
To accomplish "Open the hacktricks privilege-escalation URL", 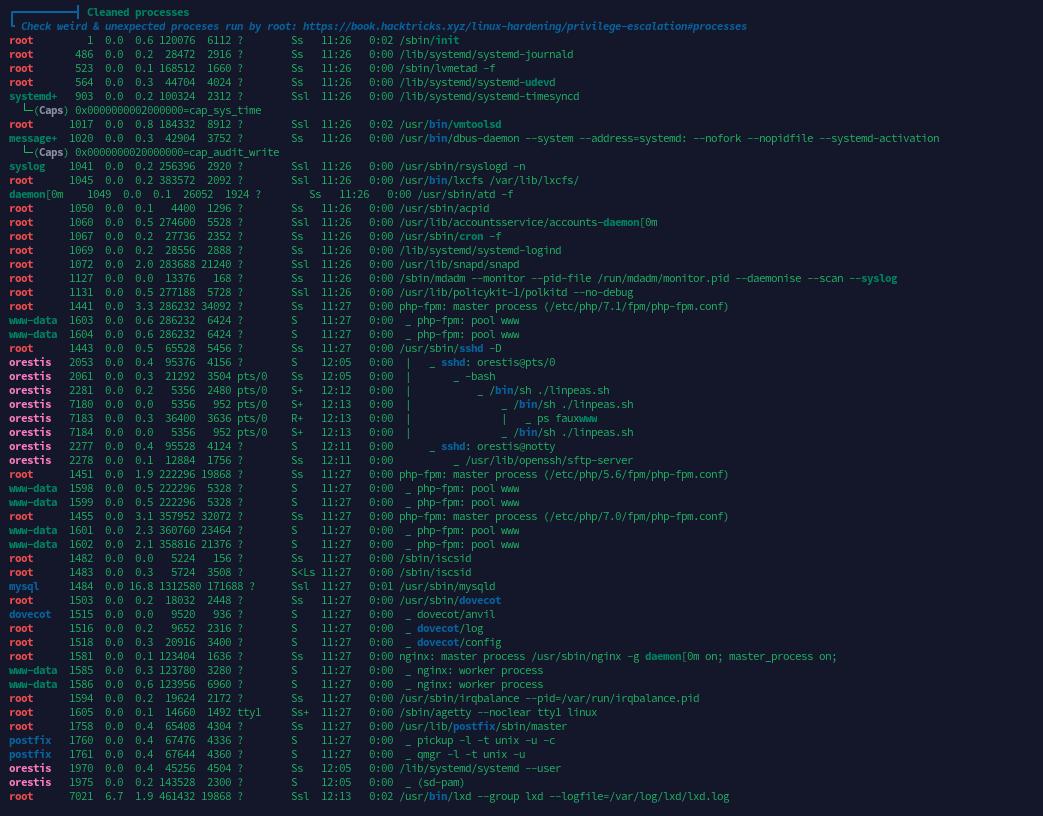I will pyautogui.click(x=524, y=27).
